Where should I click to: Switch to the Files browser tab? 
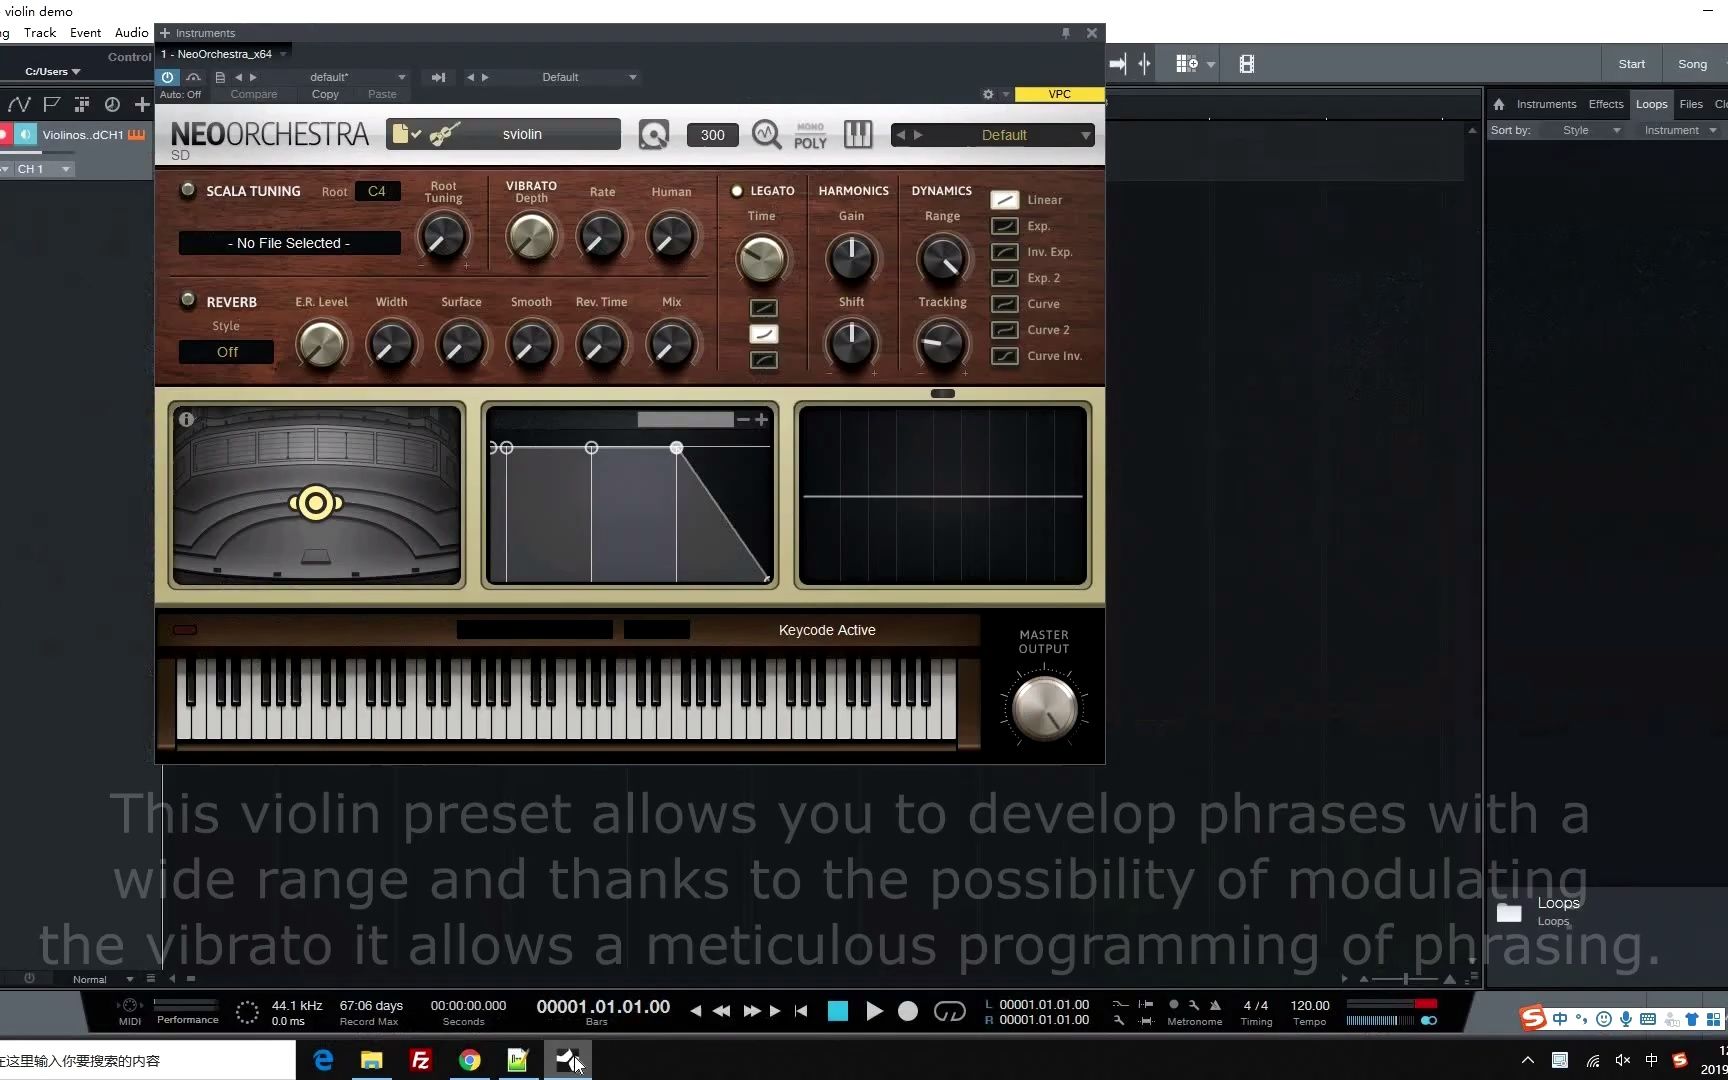(x=1691, y=104)
